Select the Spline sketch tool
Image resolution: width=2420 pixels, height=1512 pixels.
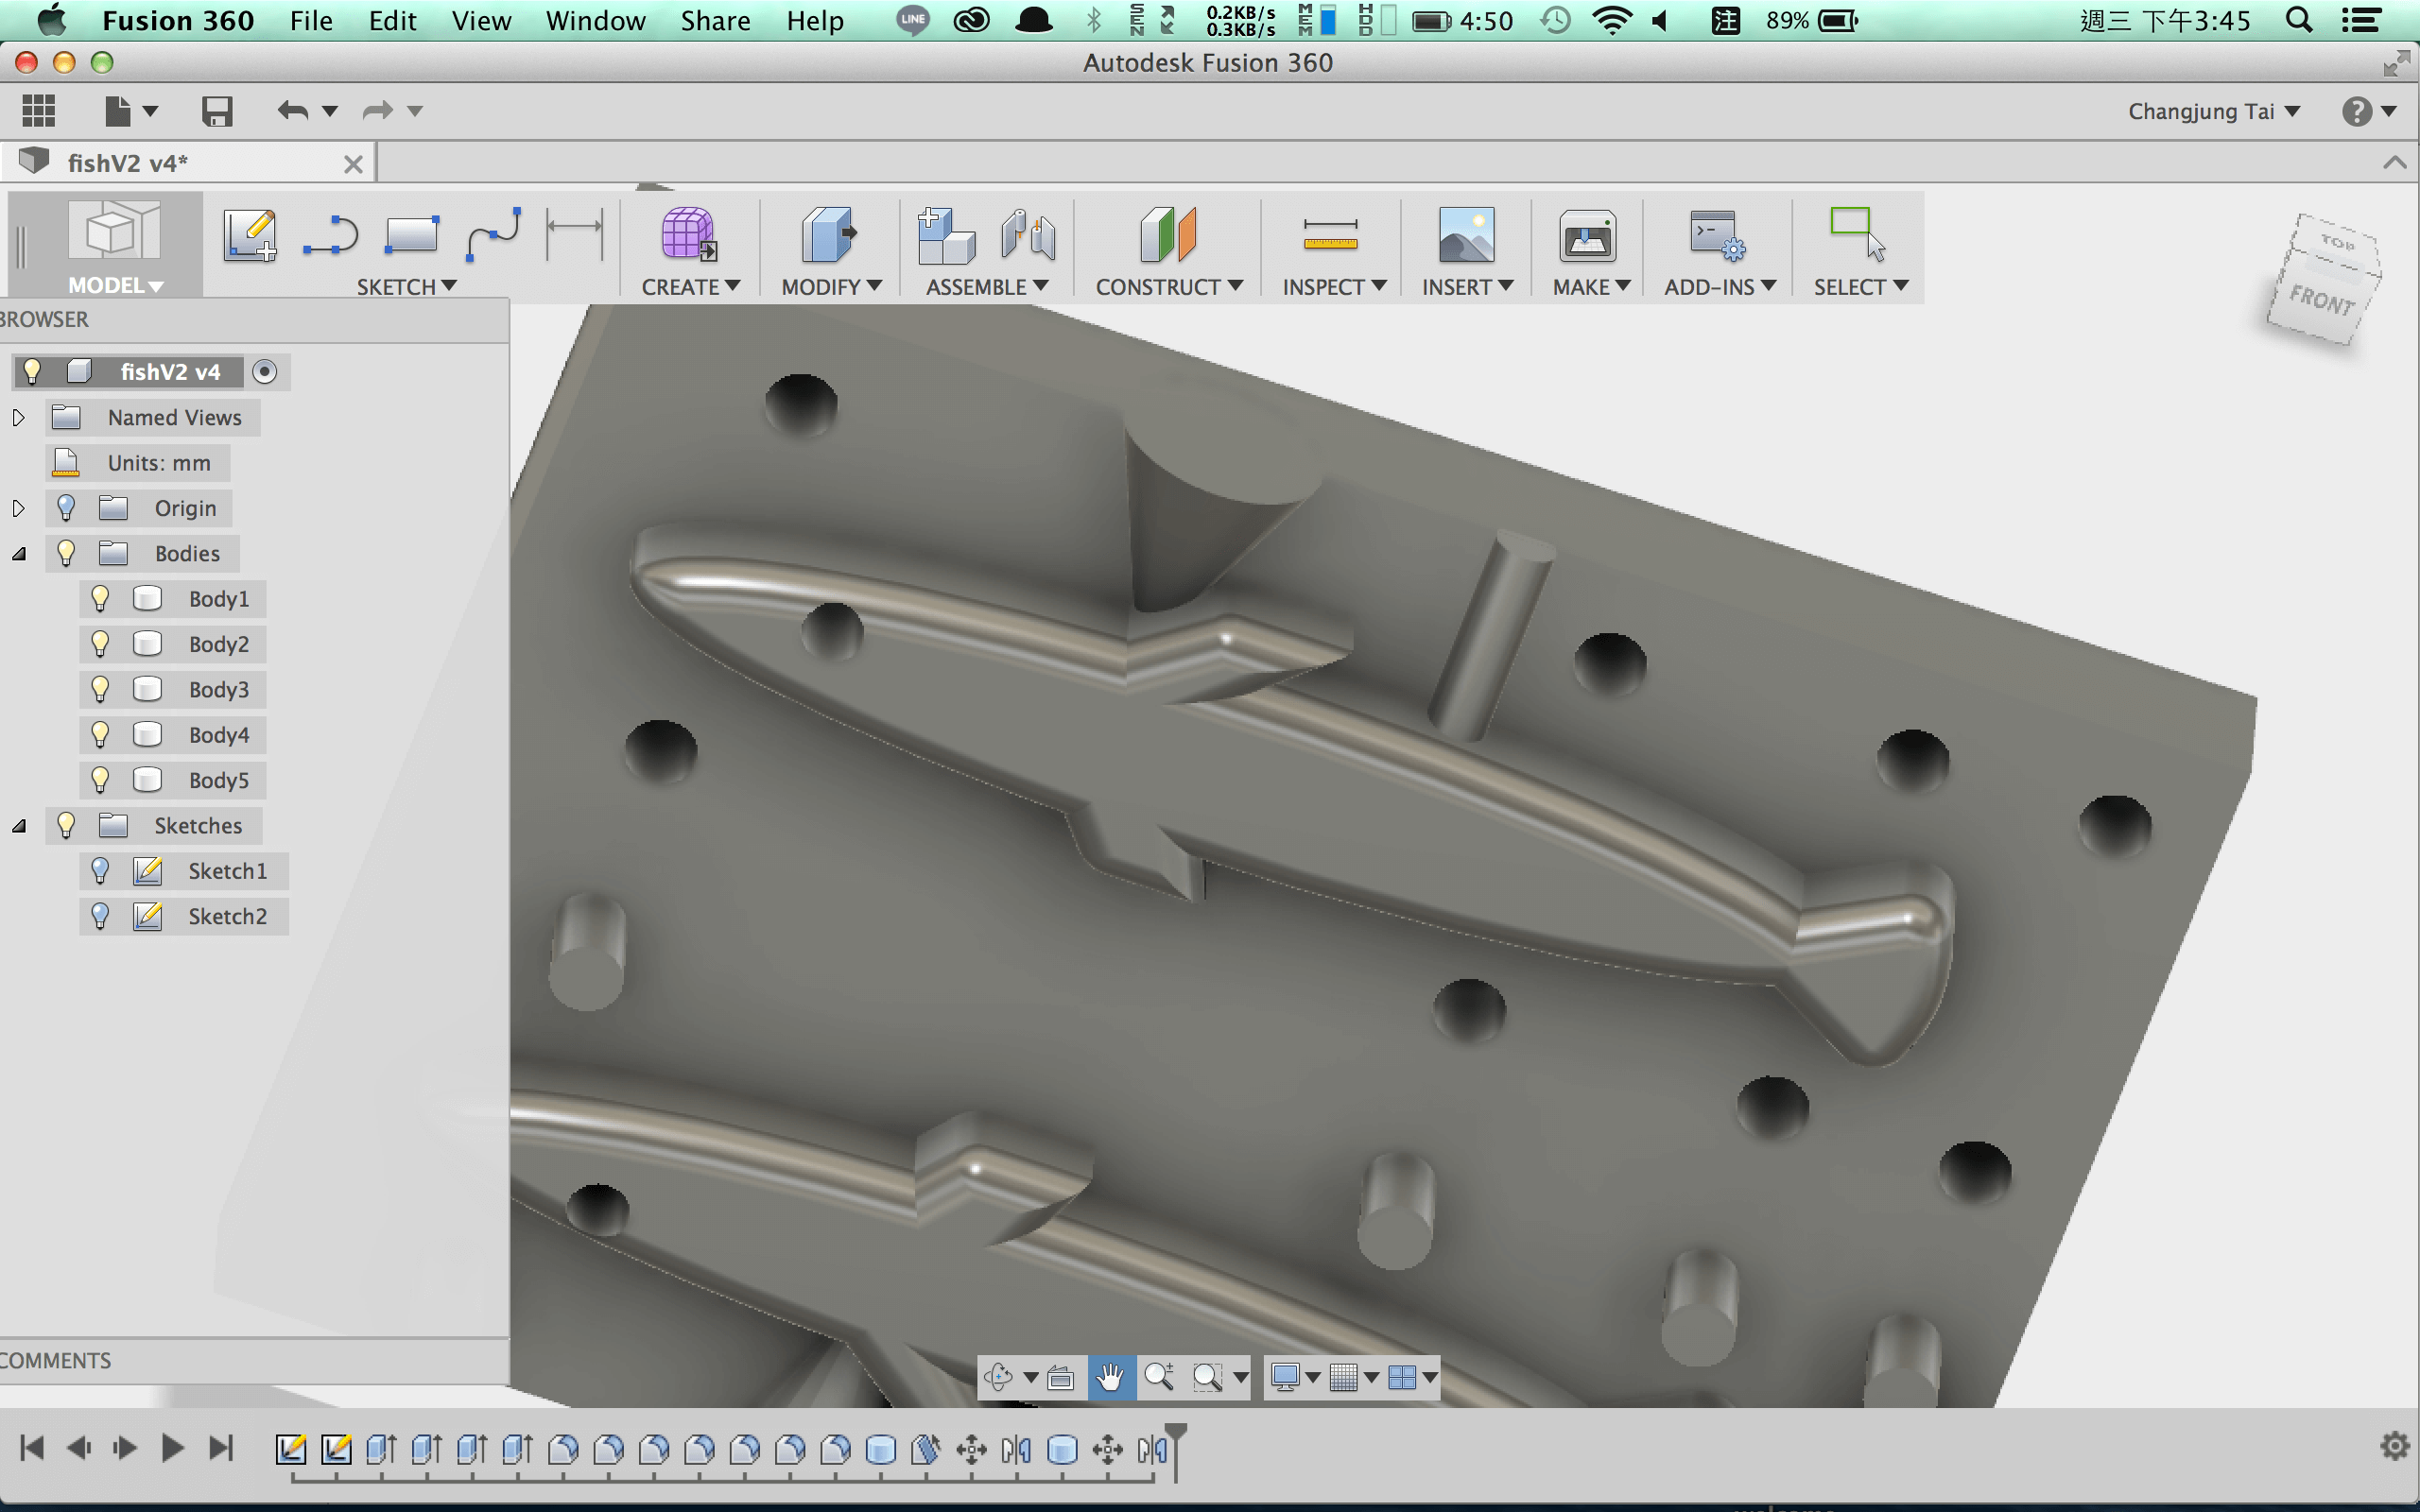point(493,235)
